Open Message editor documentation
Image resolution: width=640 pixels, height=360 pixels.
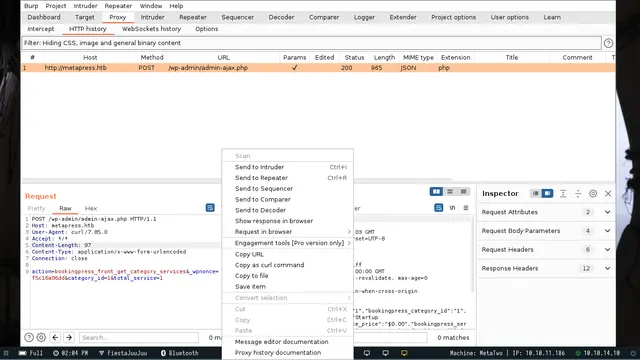click(x=287, y=342)
